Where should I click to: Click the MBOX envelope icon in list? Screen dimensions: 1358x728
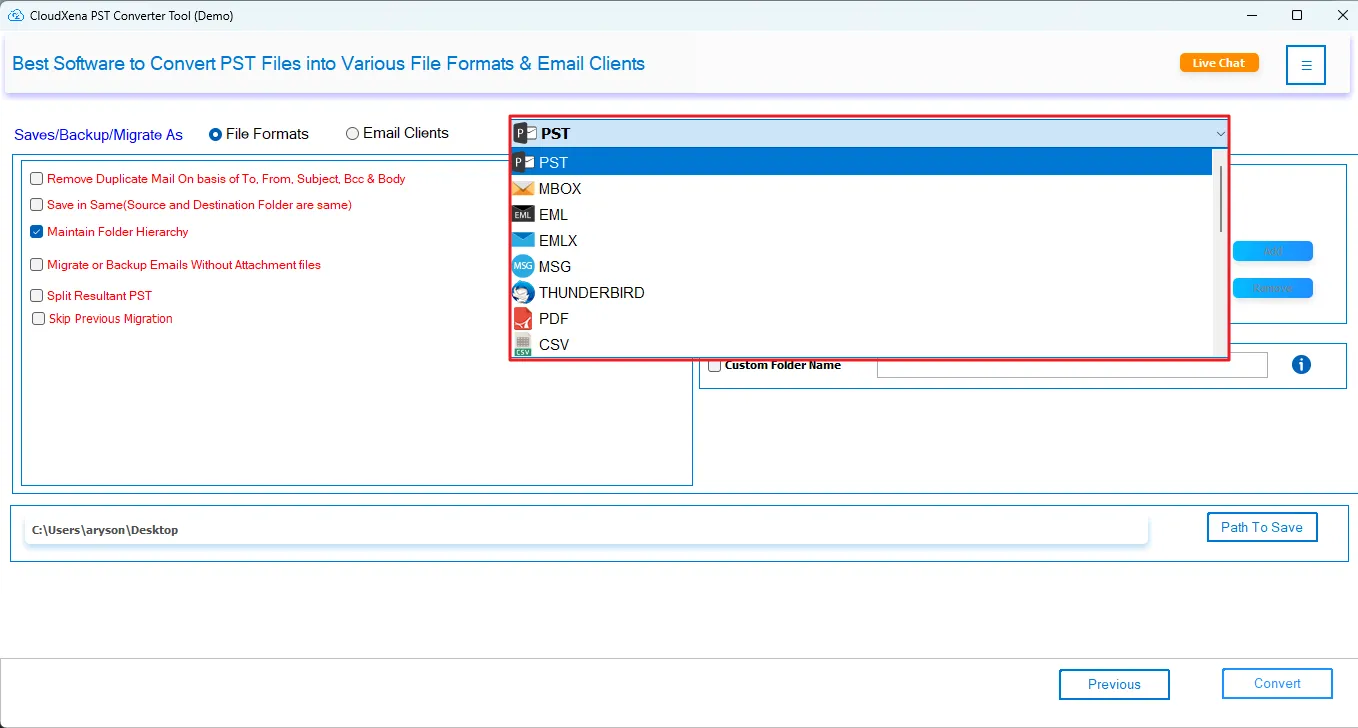click(x=523, y=189)
